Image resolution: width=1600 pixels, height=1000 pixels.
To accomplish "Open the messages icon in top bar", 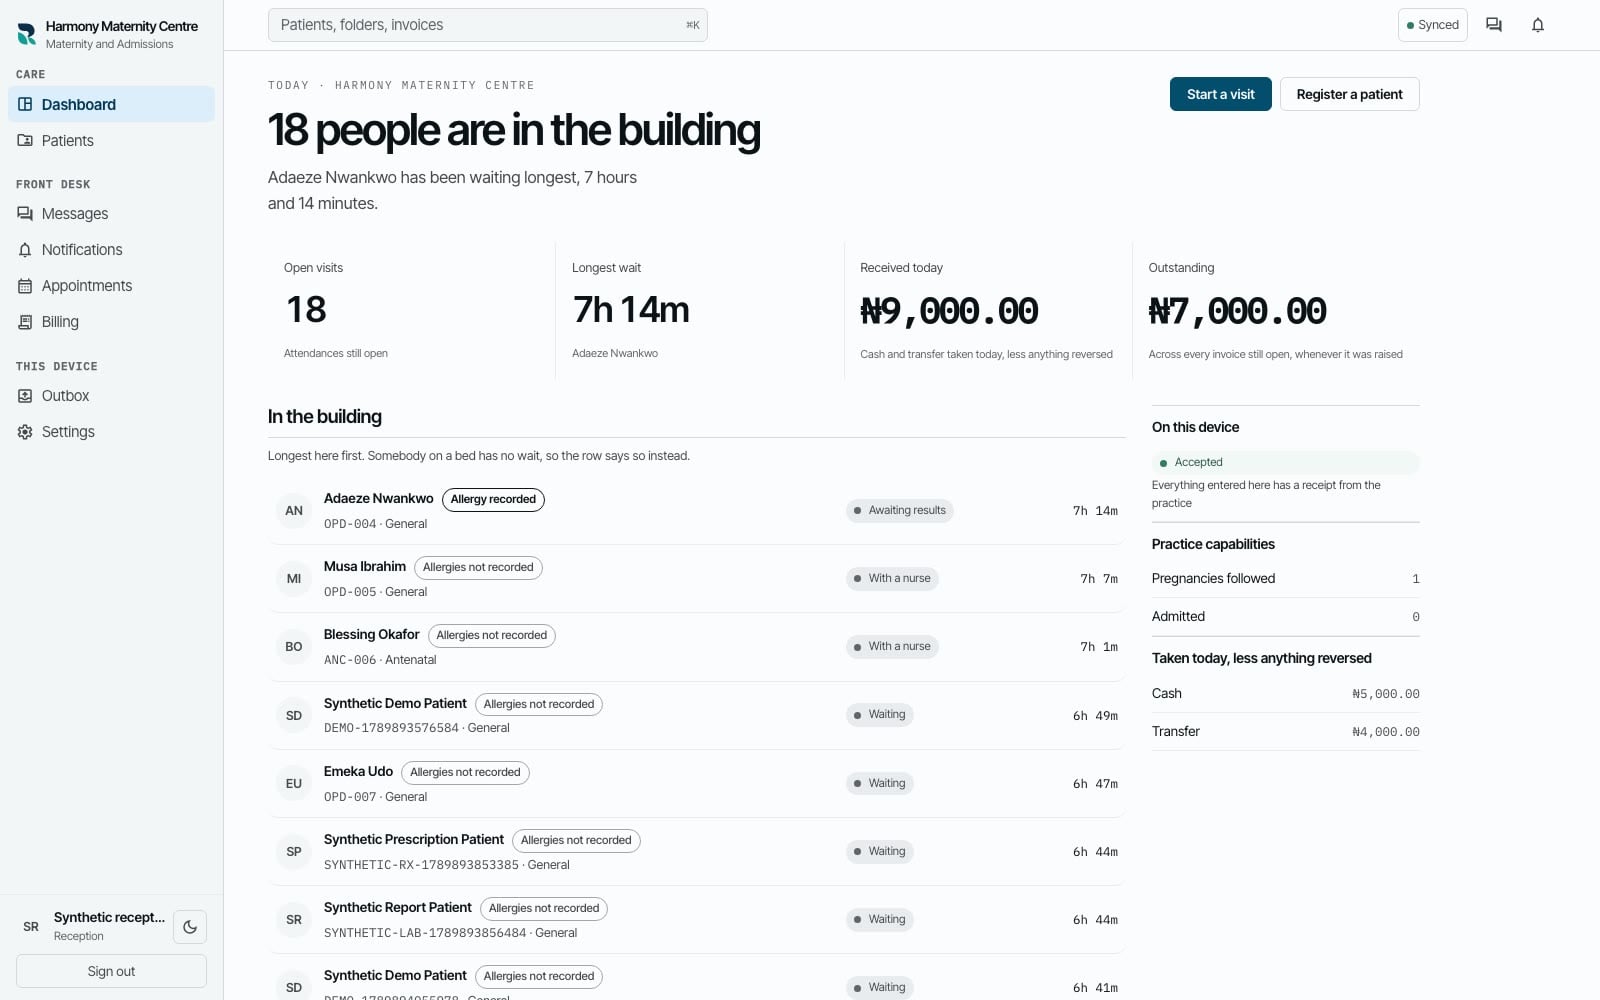I will click(x=1494, y=25).
